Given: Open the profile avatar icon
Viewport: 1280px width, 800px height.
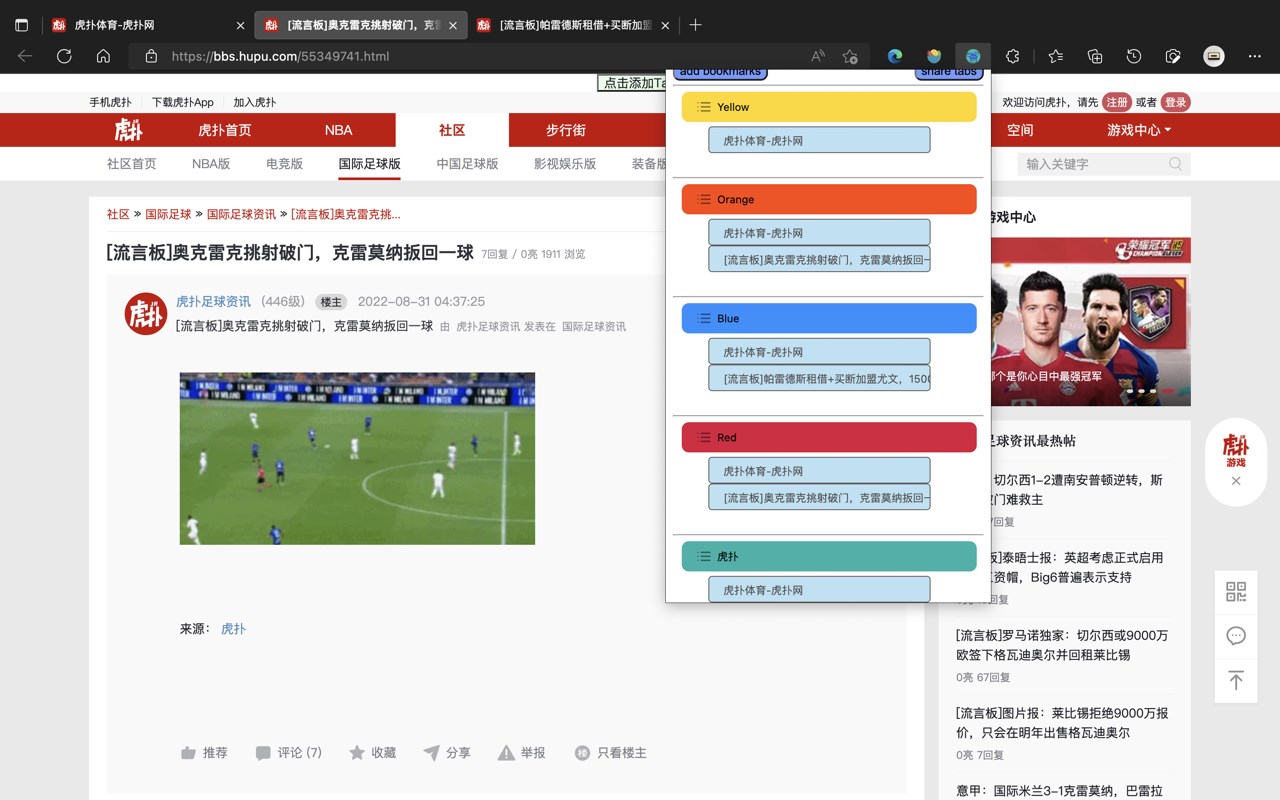Looking at the screenshot, I should [1214, 56].
